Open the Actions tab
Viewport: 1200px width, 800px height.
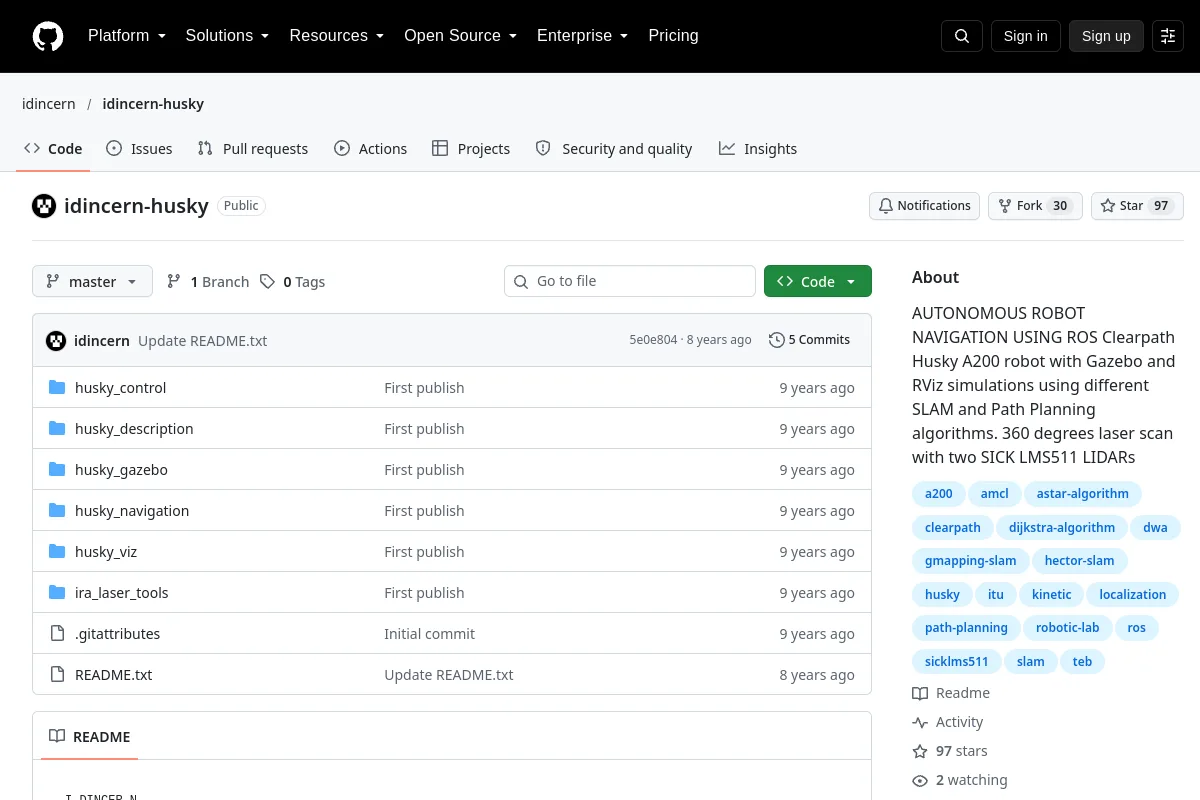(x=370, y=148)
